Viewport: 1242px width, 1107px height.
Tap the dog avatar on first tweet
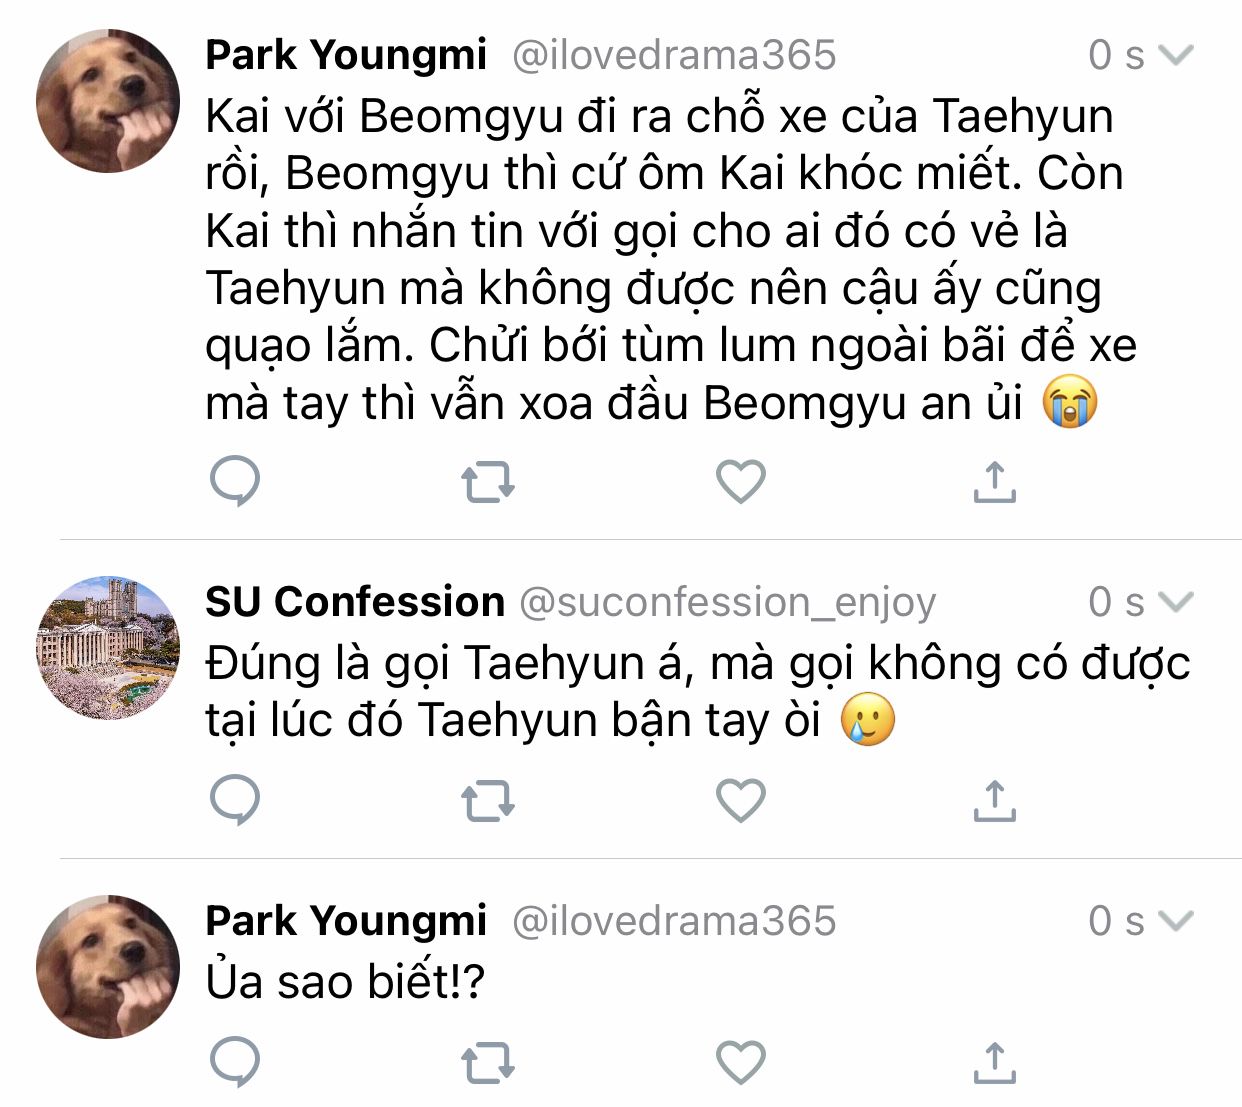tap(108, 100)
